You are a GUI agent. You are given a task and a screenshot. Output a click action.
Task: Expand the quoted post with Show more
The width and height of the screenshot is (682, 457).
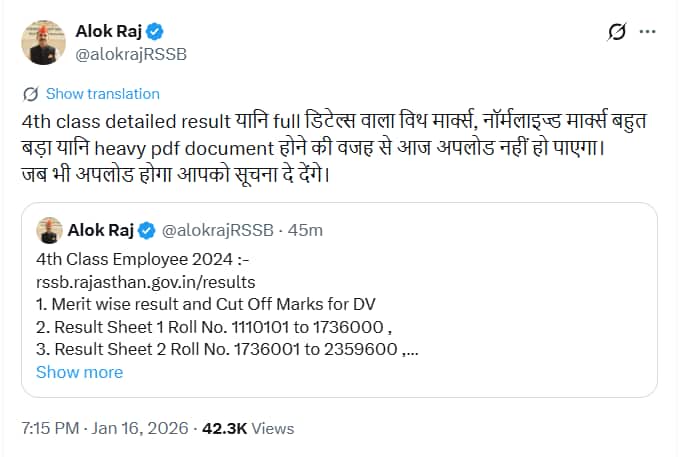[79, 372]
